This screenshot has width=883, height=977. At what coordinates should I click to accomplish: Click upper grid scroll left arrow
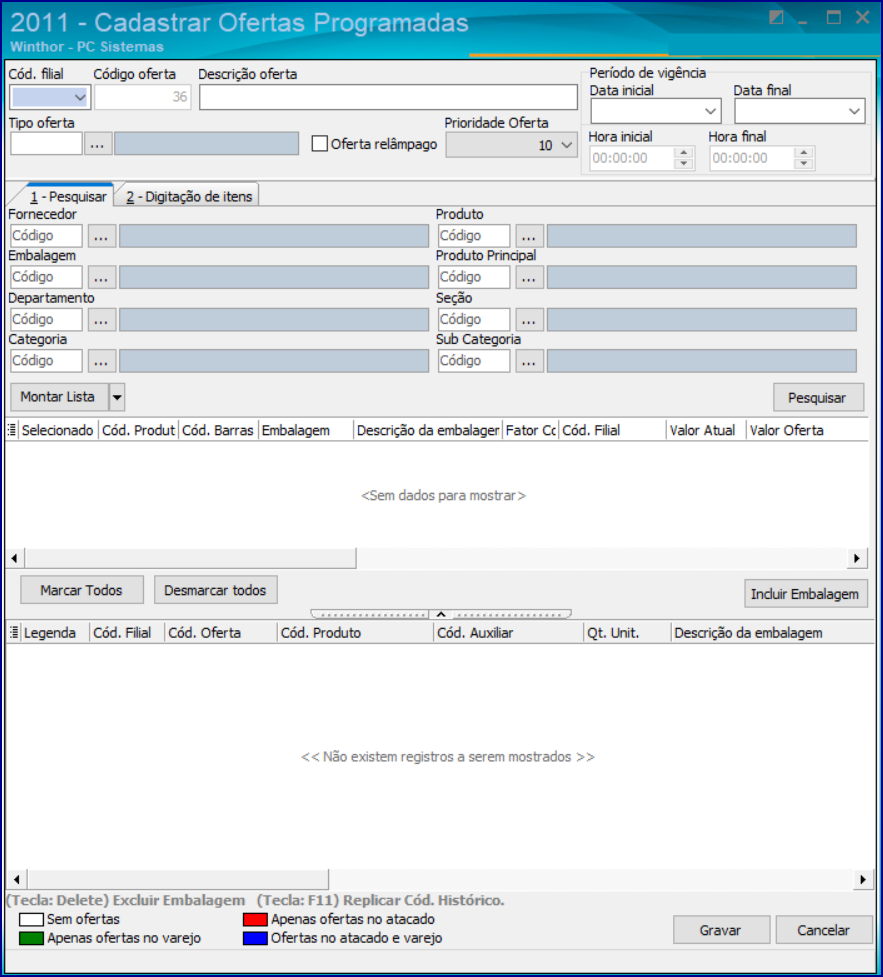tap(14, 558)
